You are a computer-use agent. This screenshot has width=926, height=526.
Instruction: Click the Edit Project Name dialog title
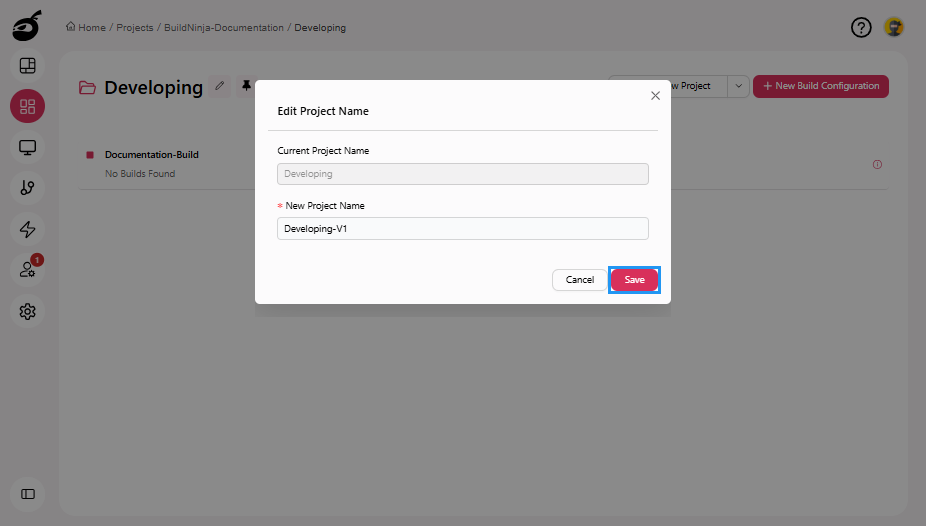(x=323, y=111)
